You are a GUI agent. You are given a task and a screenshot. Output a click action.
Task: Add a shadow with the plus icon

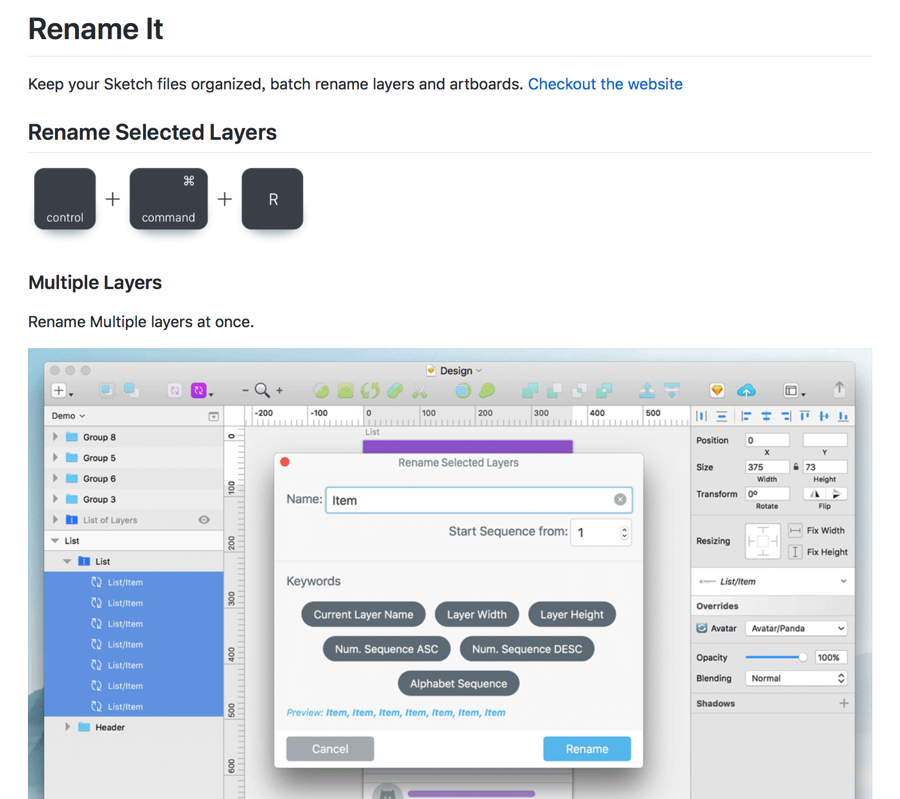[844, 703]
